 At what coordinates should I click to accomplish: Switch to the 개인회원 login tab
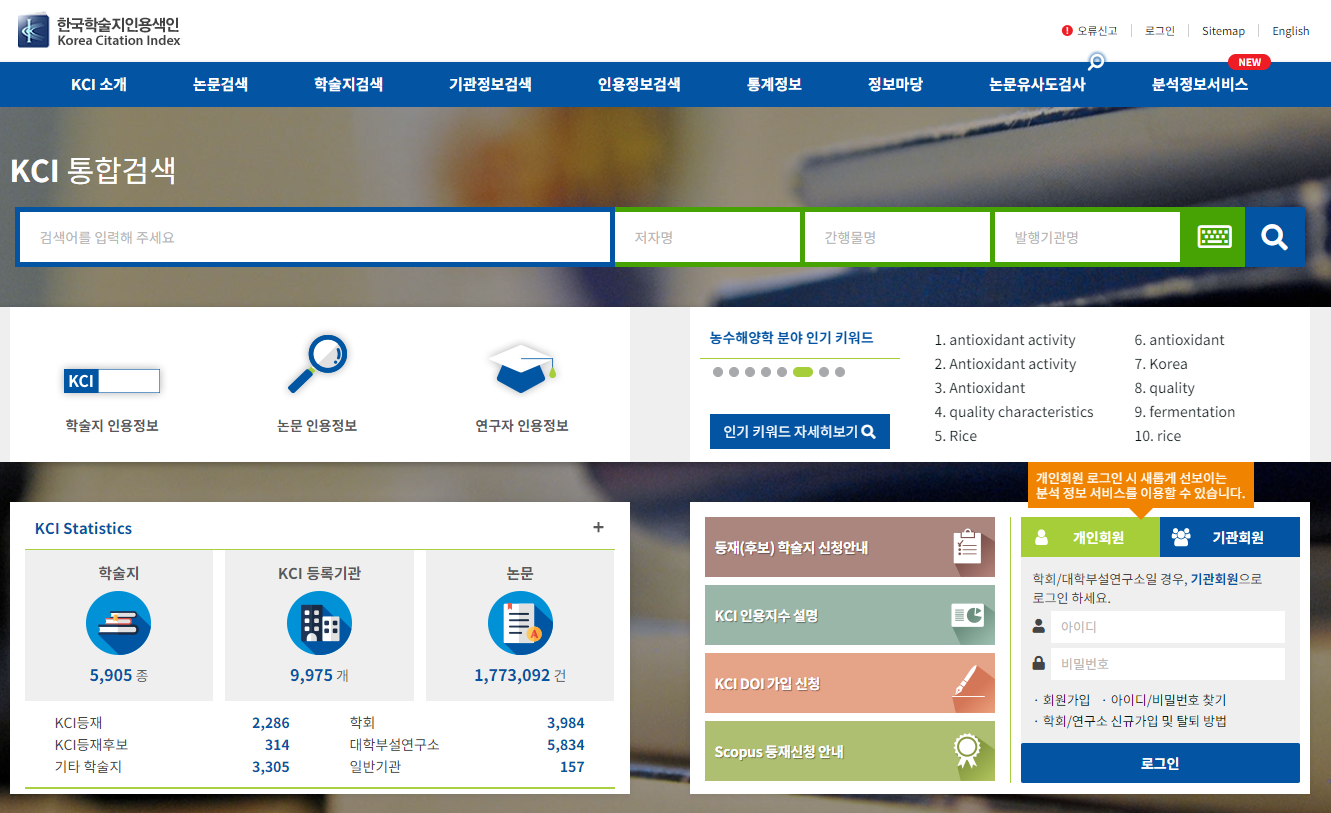[1090, 537]
